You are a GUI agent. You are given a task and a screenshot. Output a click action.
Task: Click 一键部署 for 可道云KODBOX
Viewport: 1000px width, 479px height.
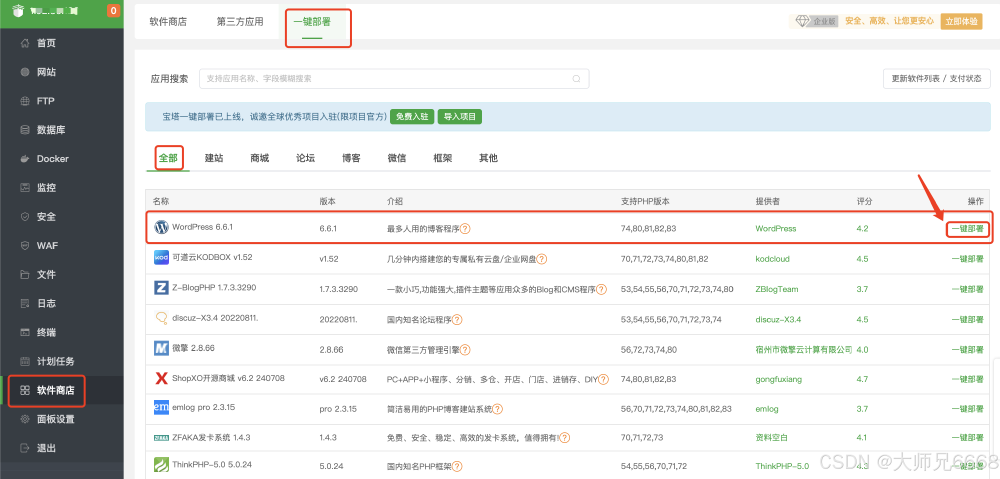(x=967, y=259)
